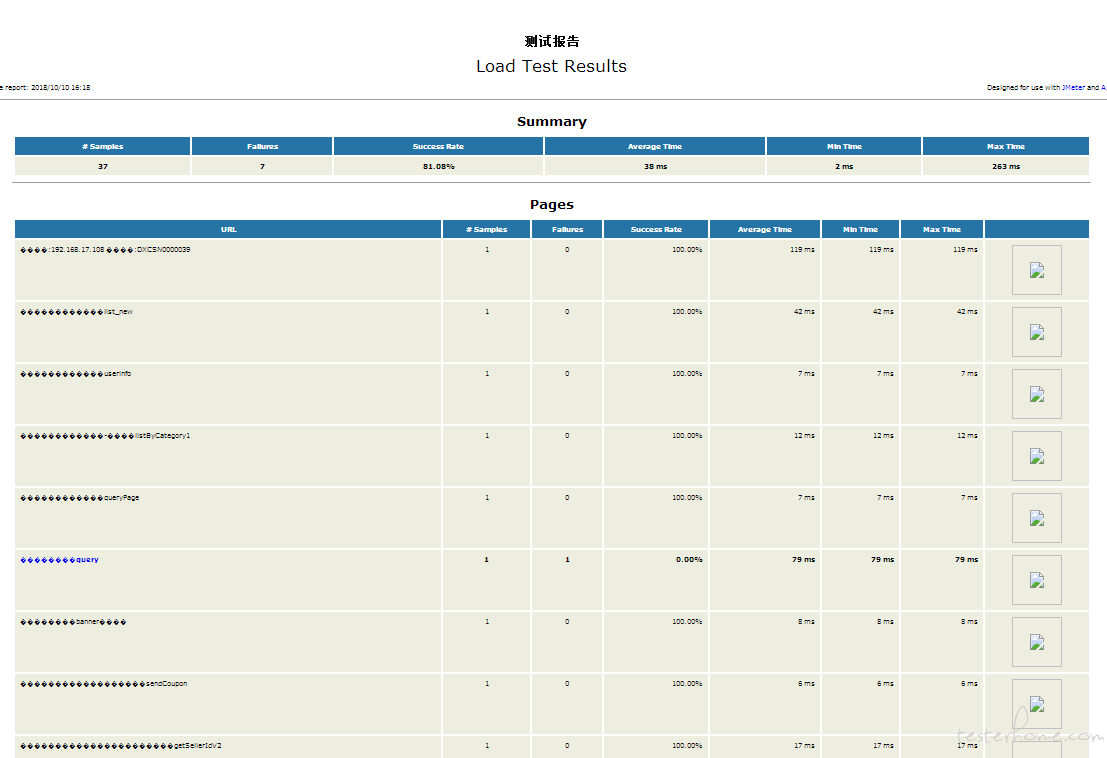Select the summary failures value 7
This screenshot has width=1107, height=758.
pos(262,167)
